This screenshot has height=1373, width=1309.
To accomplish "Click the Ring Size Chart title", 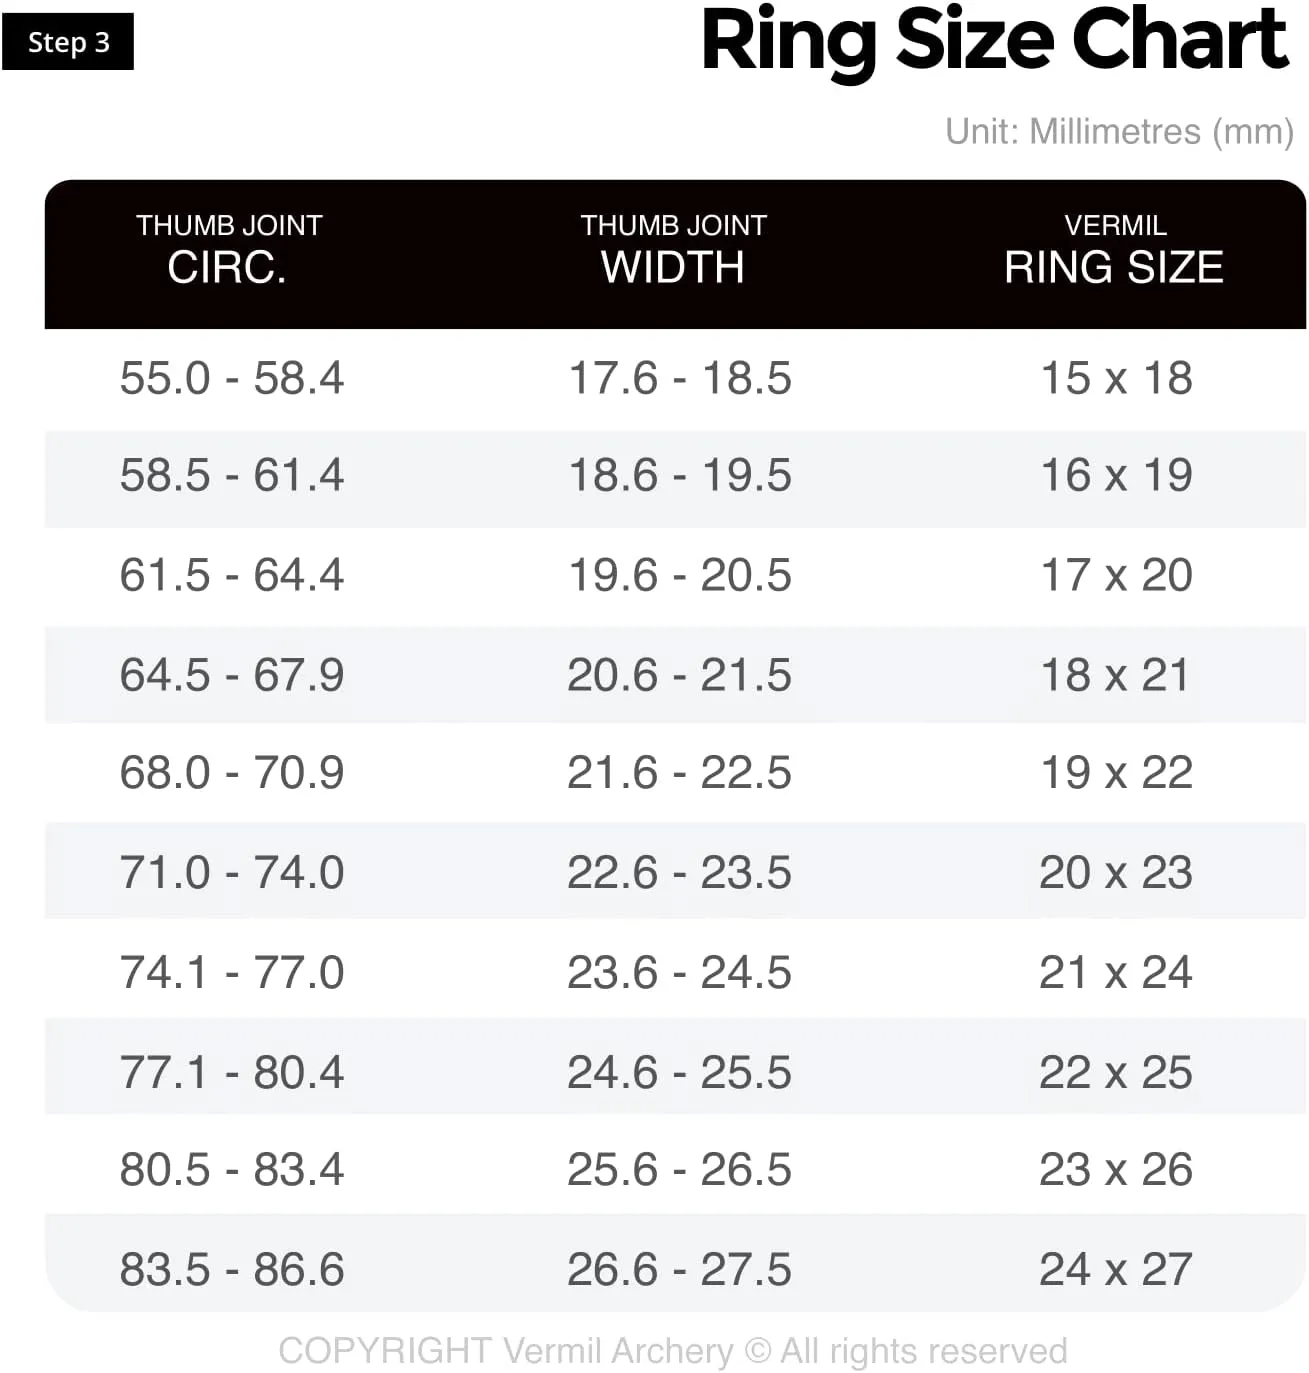I will point(994,42).
